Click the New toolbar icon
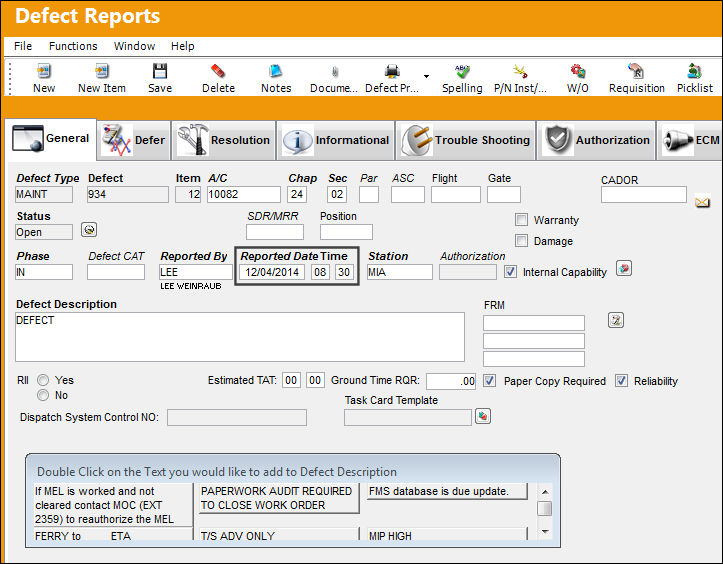723x564 pixels. [x=44, y=71]
